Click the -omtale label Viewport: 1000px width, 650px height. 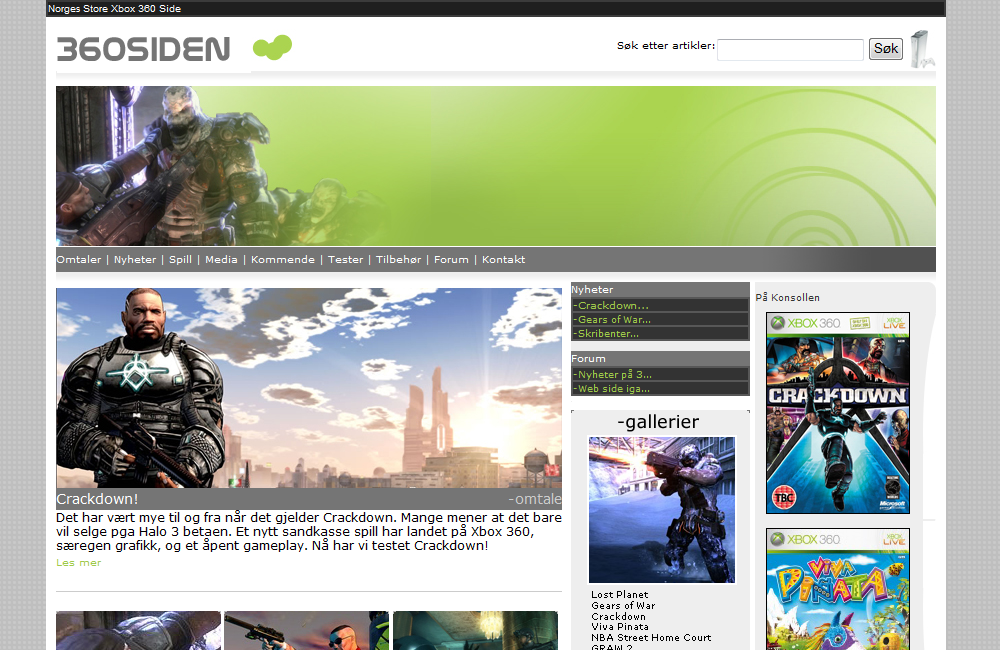point(534,499)
